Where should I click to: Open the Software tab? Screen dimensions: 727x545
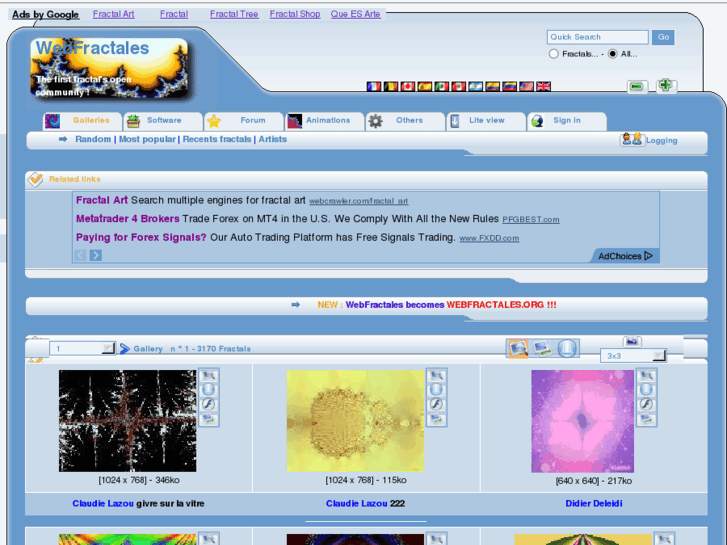164,121
